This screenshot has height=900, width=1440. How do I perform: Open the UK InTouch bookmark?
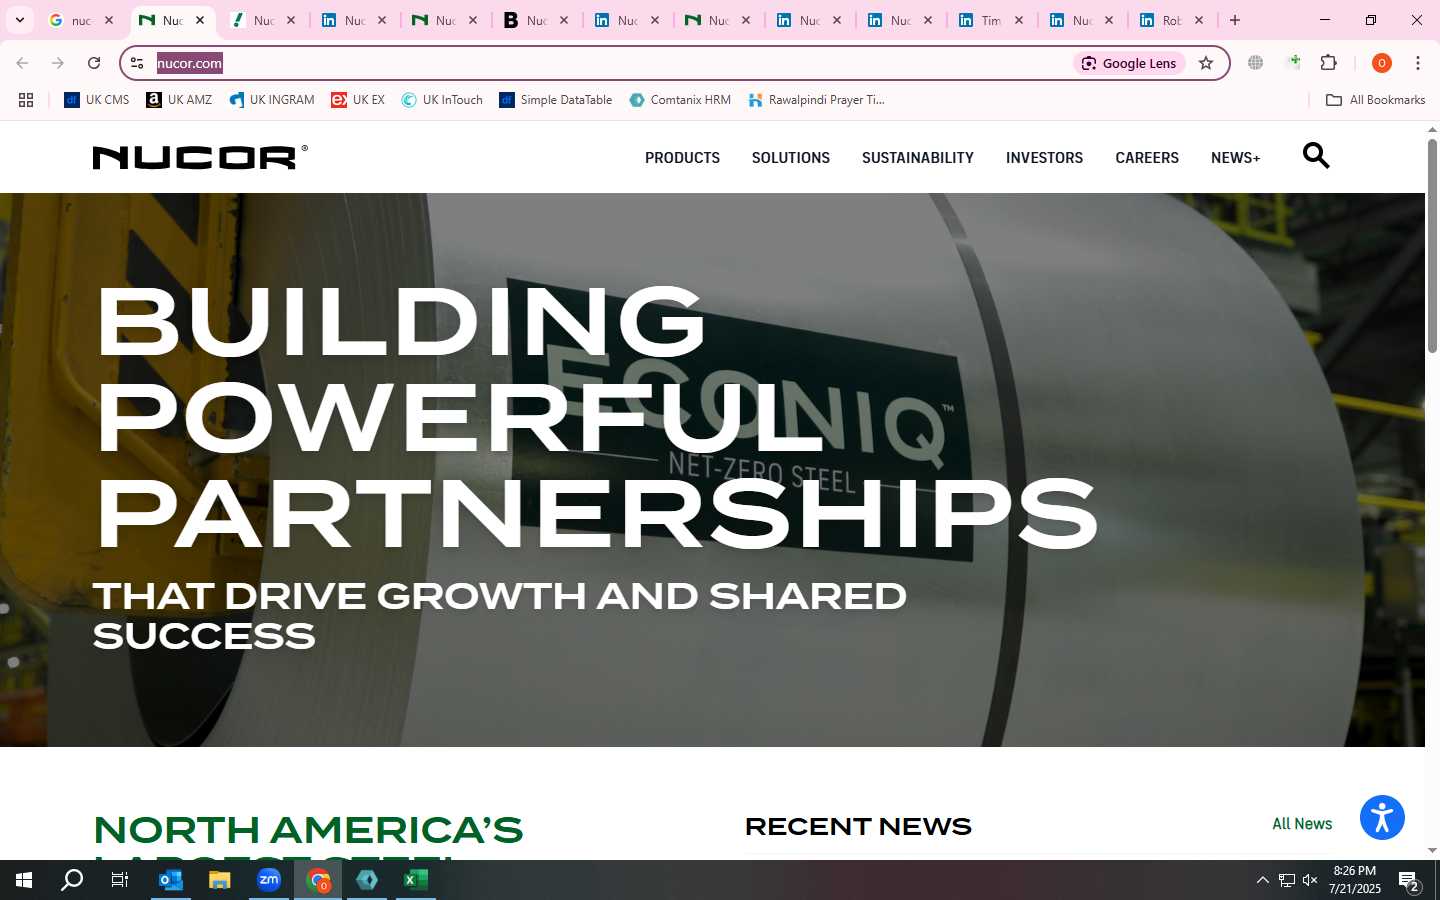tap(442, 100)
